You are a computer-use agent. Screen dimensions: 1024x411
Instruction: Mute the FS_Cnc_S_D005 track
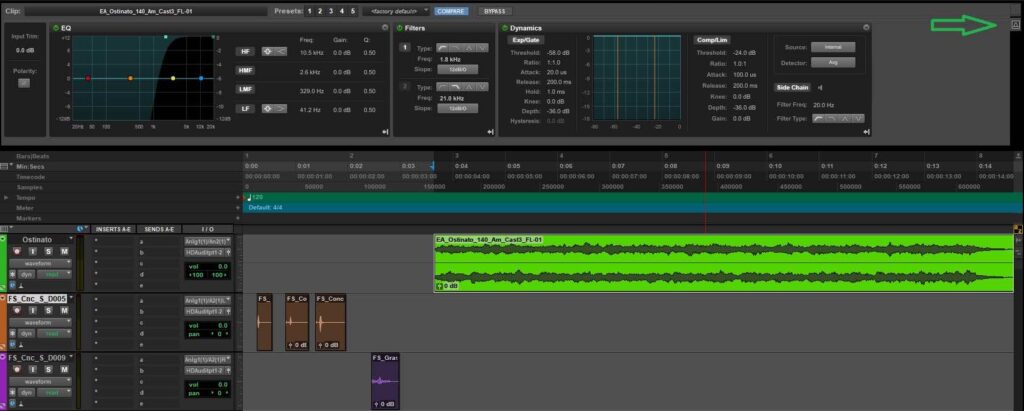[x=64, y=310]
